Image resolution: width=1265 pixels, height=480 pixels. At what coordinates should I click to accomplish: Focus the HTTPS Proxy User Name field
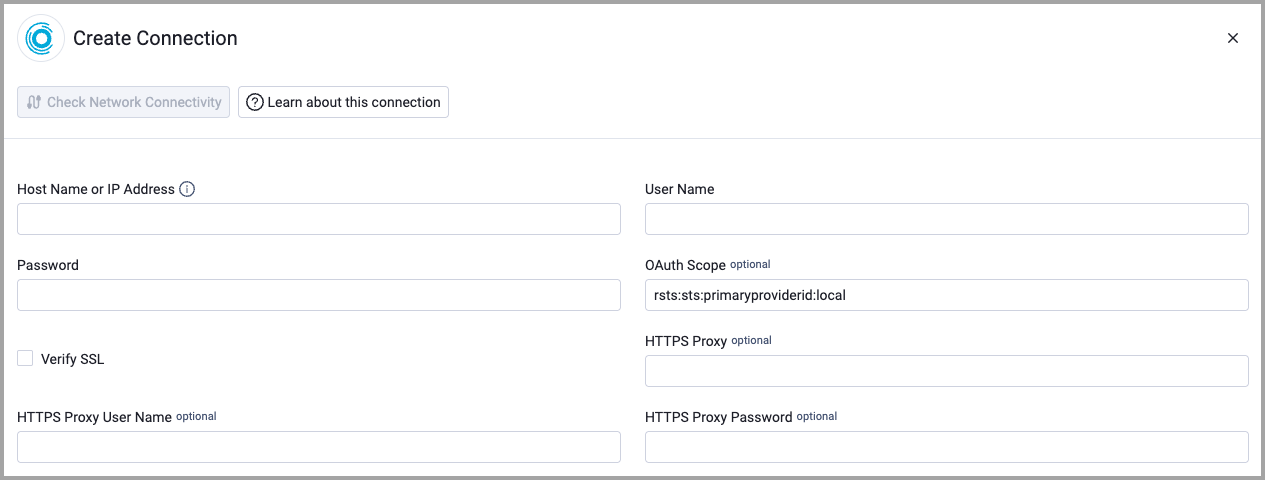coord(319,447)
